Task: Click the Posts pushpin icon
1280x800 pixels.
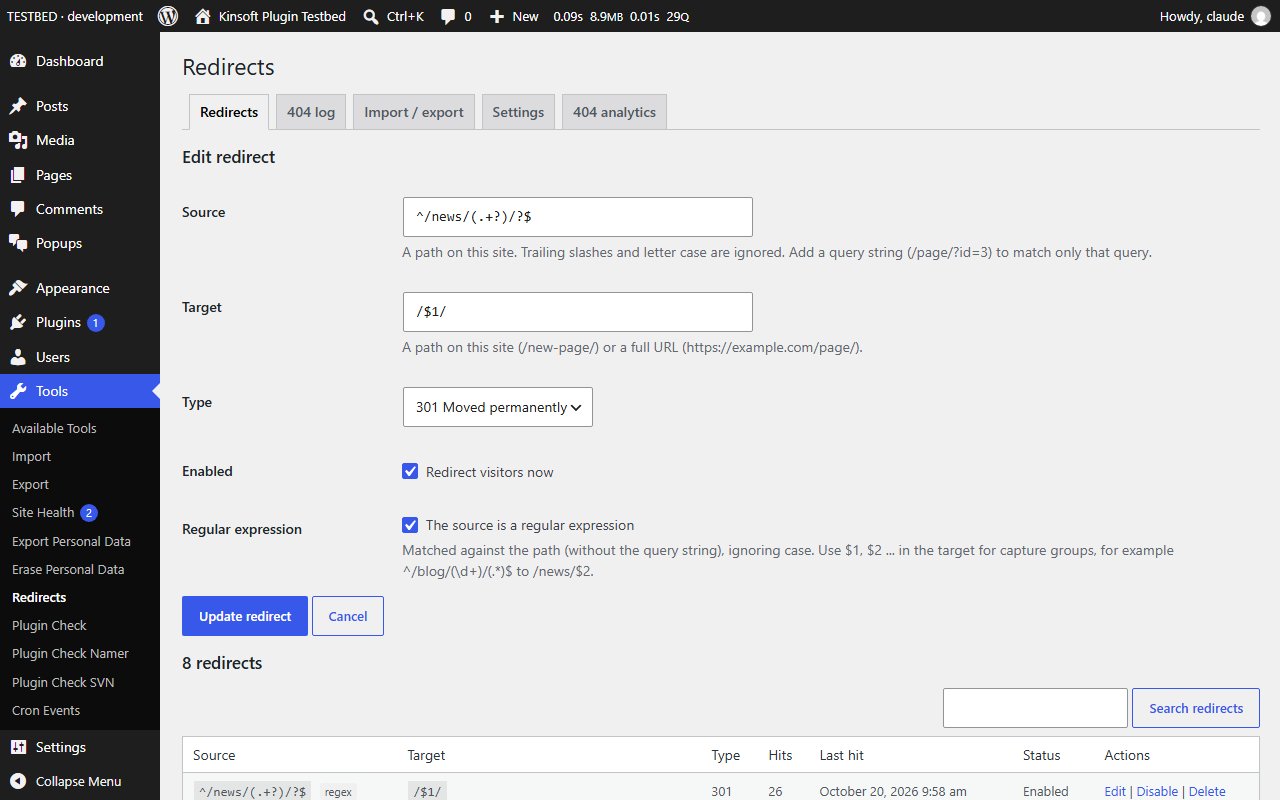Action: coord(18,106)
